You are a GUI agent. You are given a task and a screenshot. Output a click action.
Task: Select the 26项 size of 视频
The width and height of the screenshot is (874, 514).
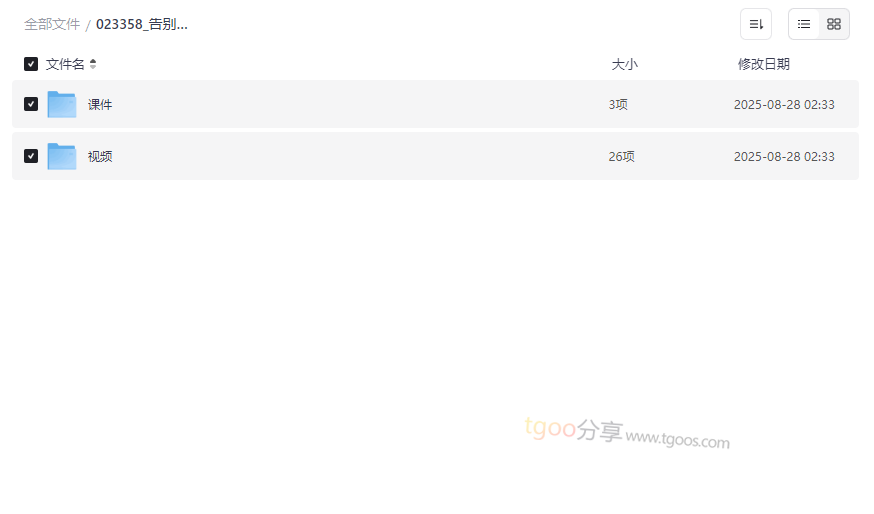coord(621,156)
